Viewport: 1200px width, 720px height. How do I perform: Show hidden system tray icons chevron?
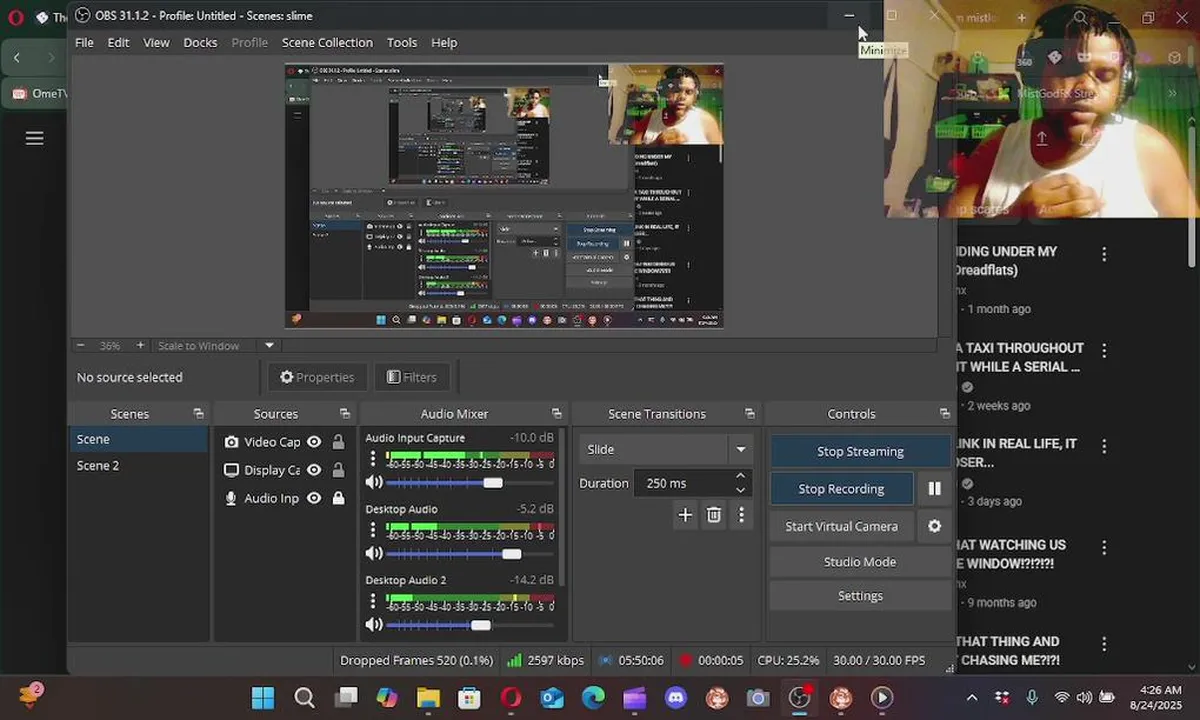click(972, 698)
